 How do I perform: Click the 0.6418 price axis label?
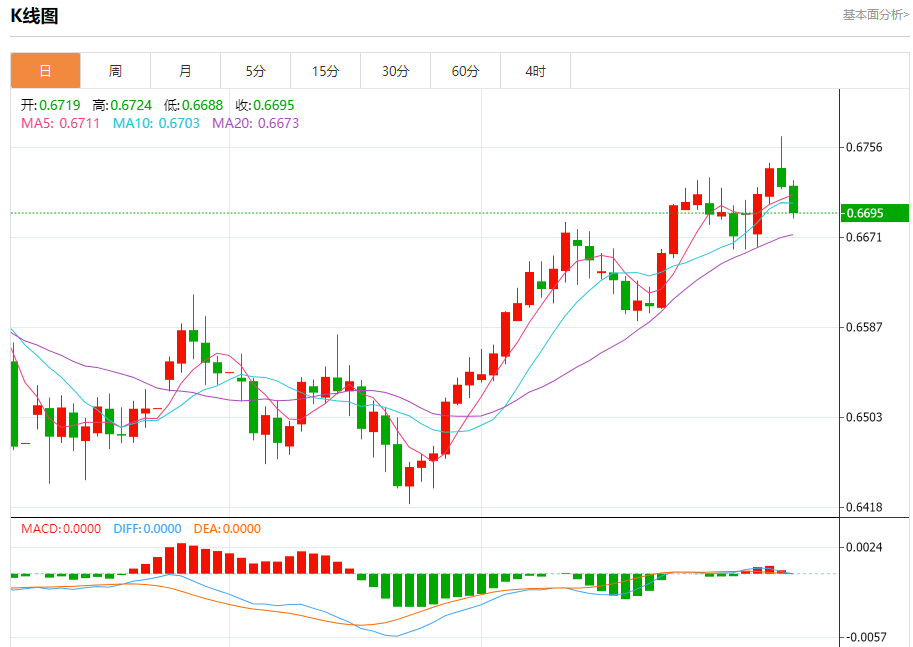pos(864,508)
